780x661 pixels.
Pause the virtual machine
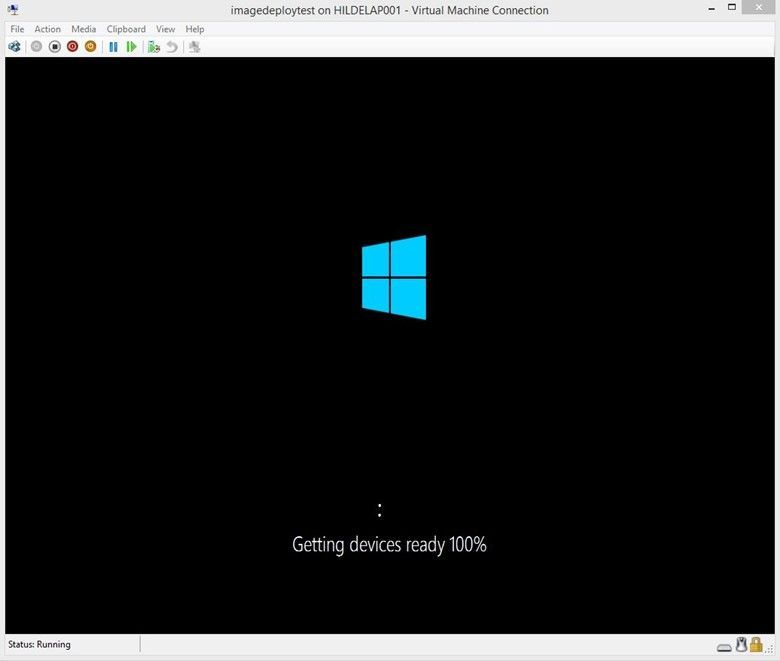point(113,47)
